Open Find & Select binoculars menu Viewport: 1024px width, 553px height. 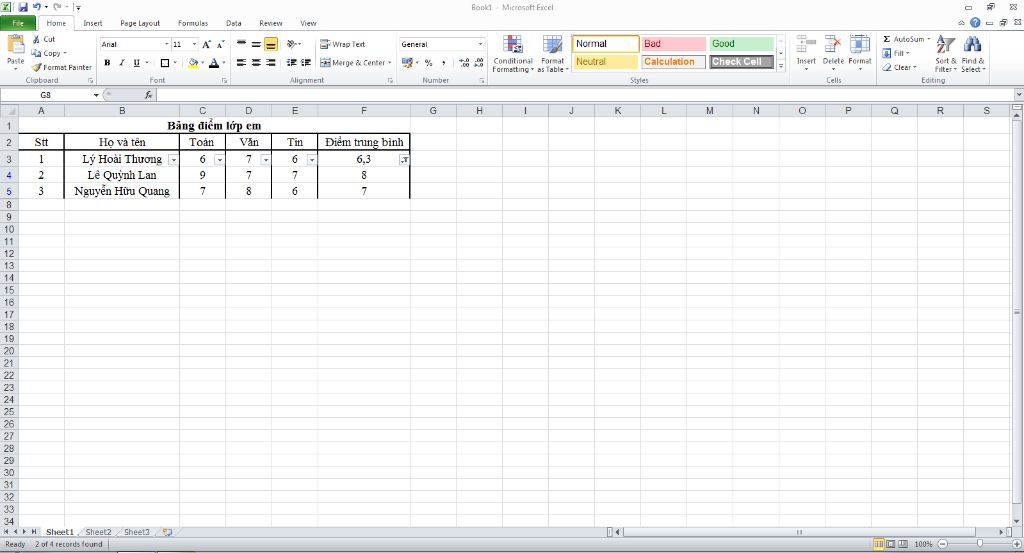[x=972, y=54]
